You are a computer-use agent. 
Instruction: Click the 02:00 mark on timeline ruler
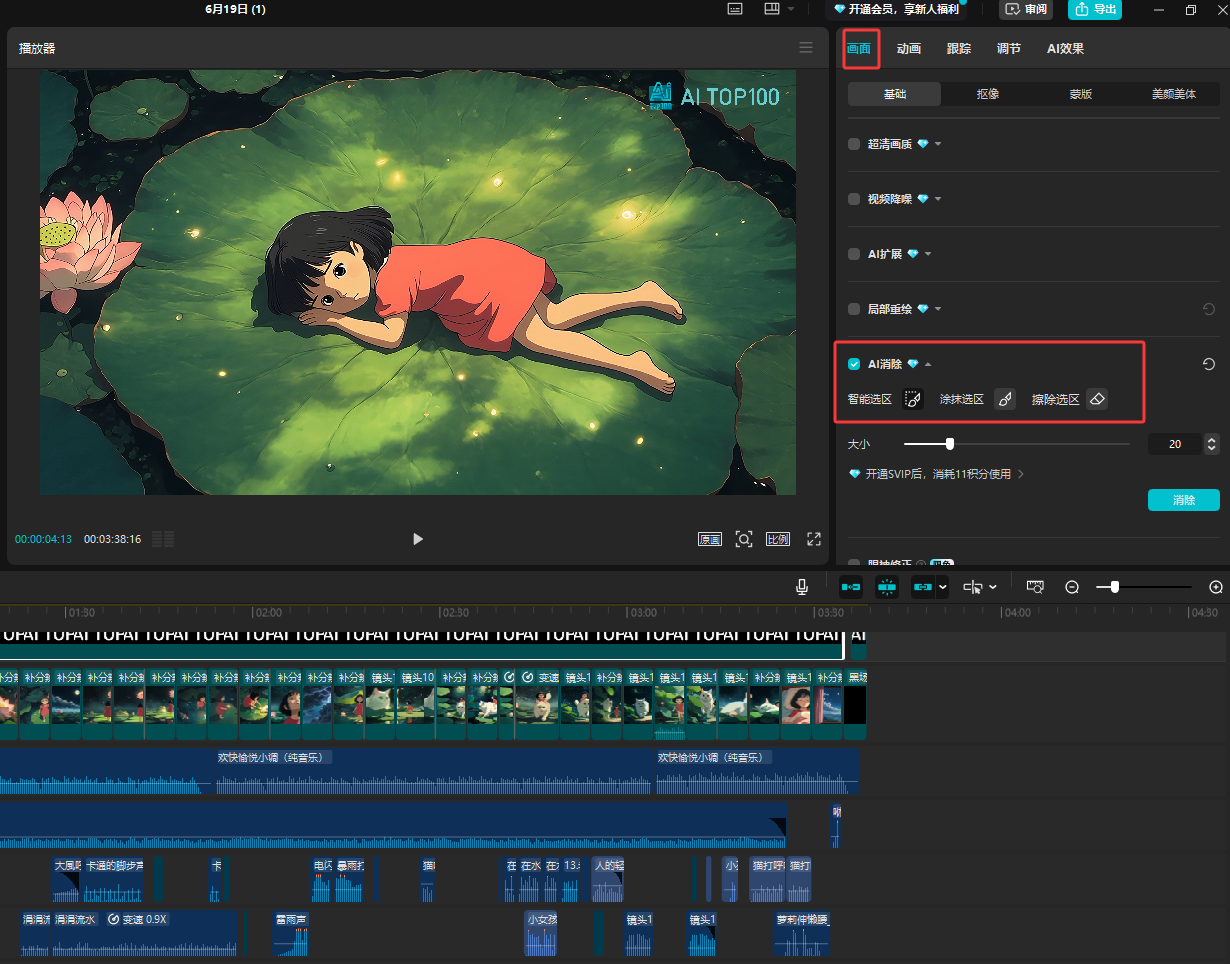pyautogui.click(x=268, y=612)
